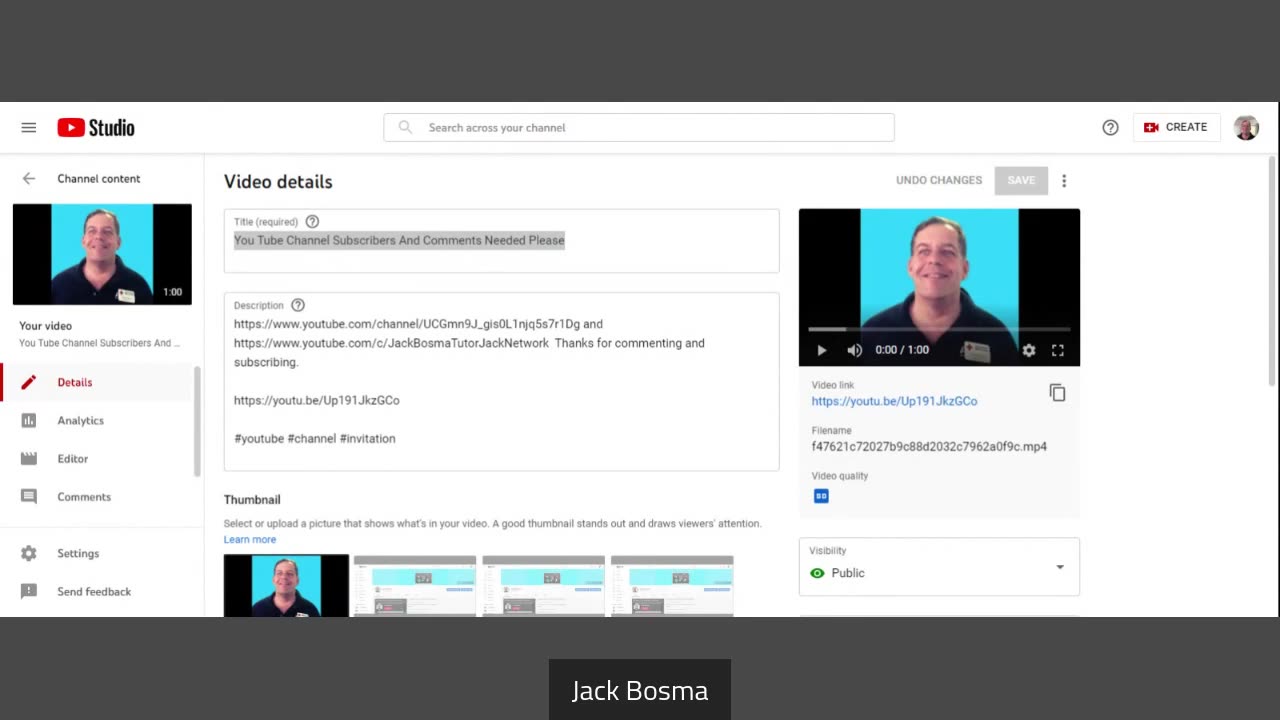The height and width of the screenshot is (720, 1280).
Task: Mute the video preview volume
Action: pos(855,350)
